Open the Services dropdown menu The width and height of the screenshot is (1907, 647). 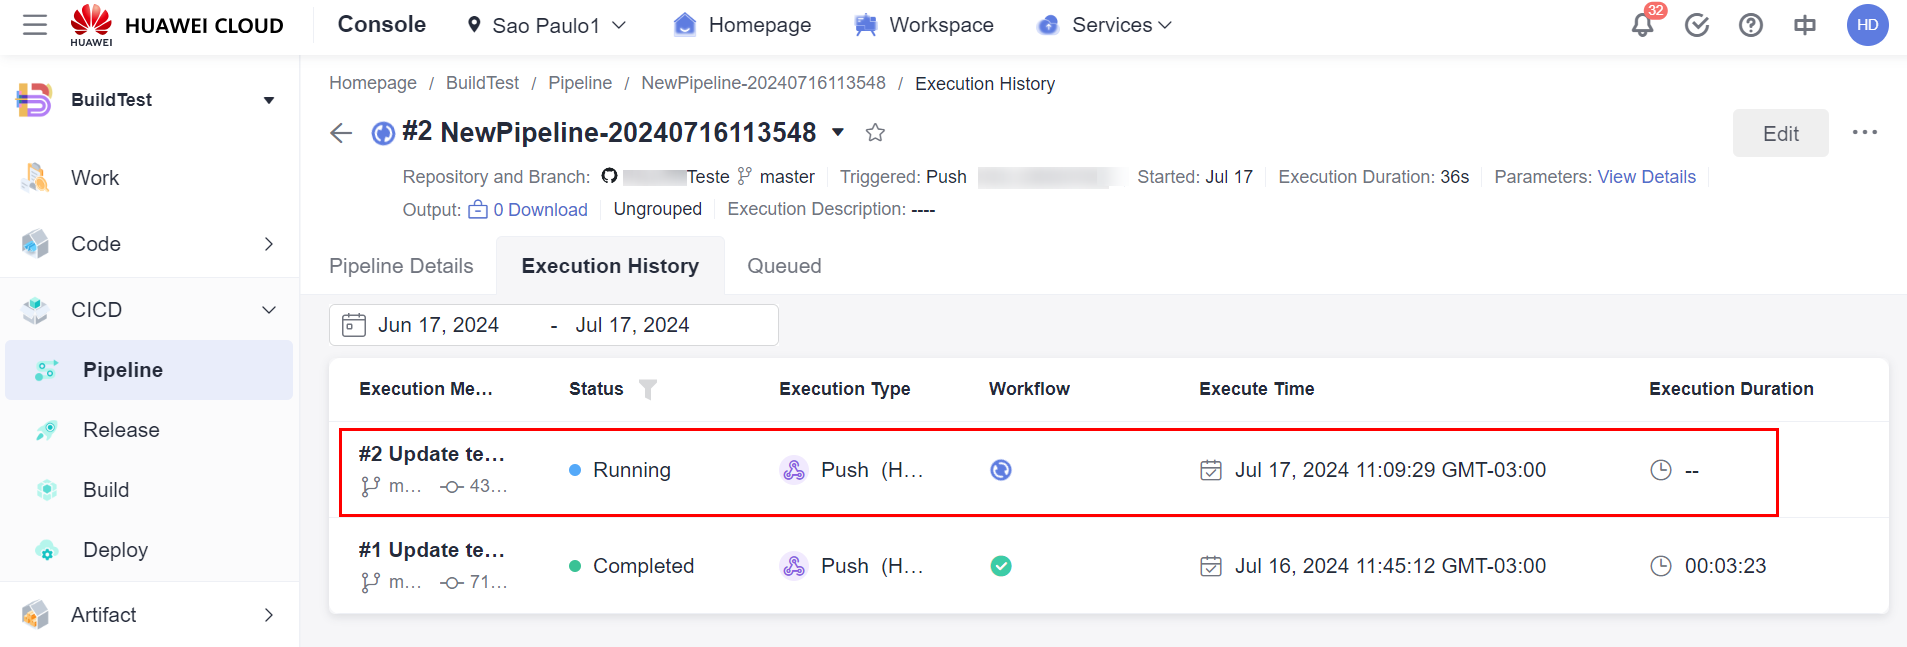click(x=1105, y=25)
